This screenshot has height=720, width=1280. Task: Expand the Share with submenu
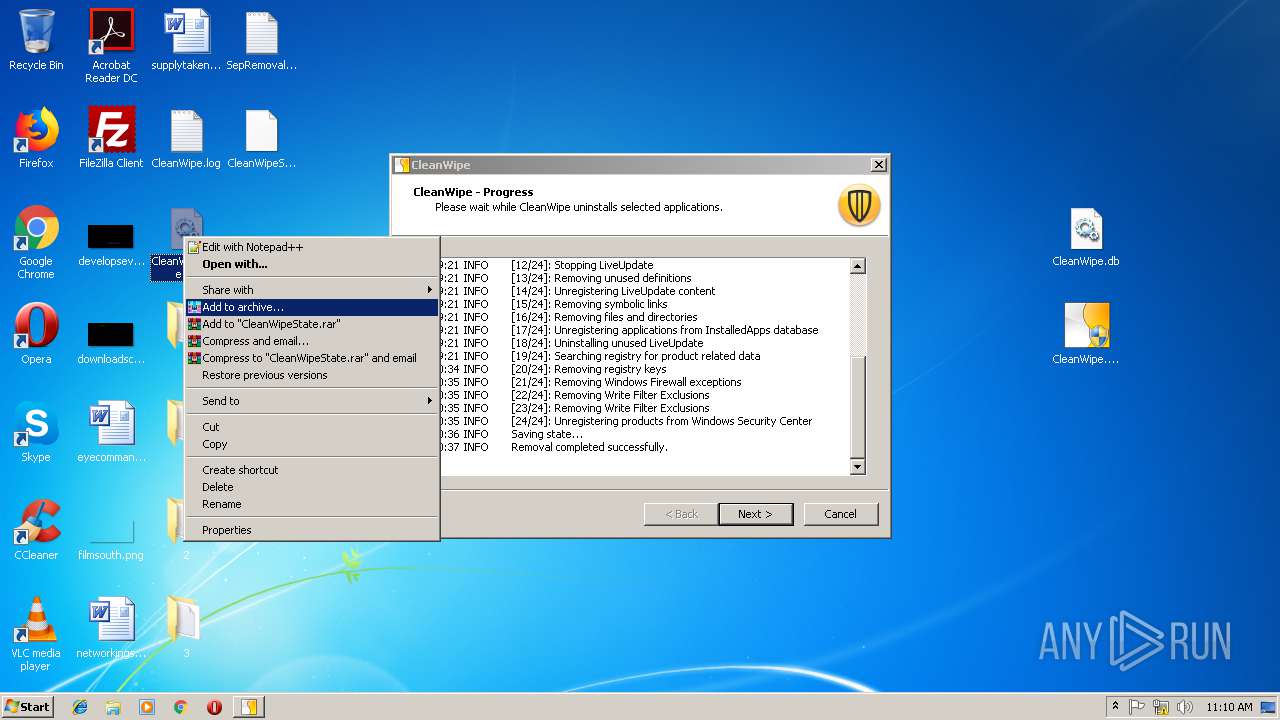pyautogui.click(x=312, y=290)
